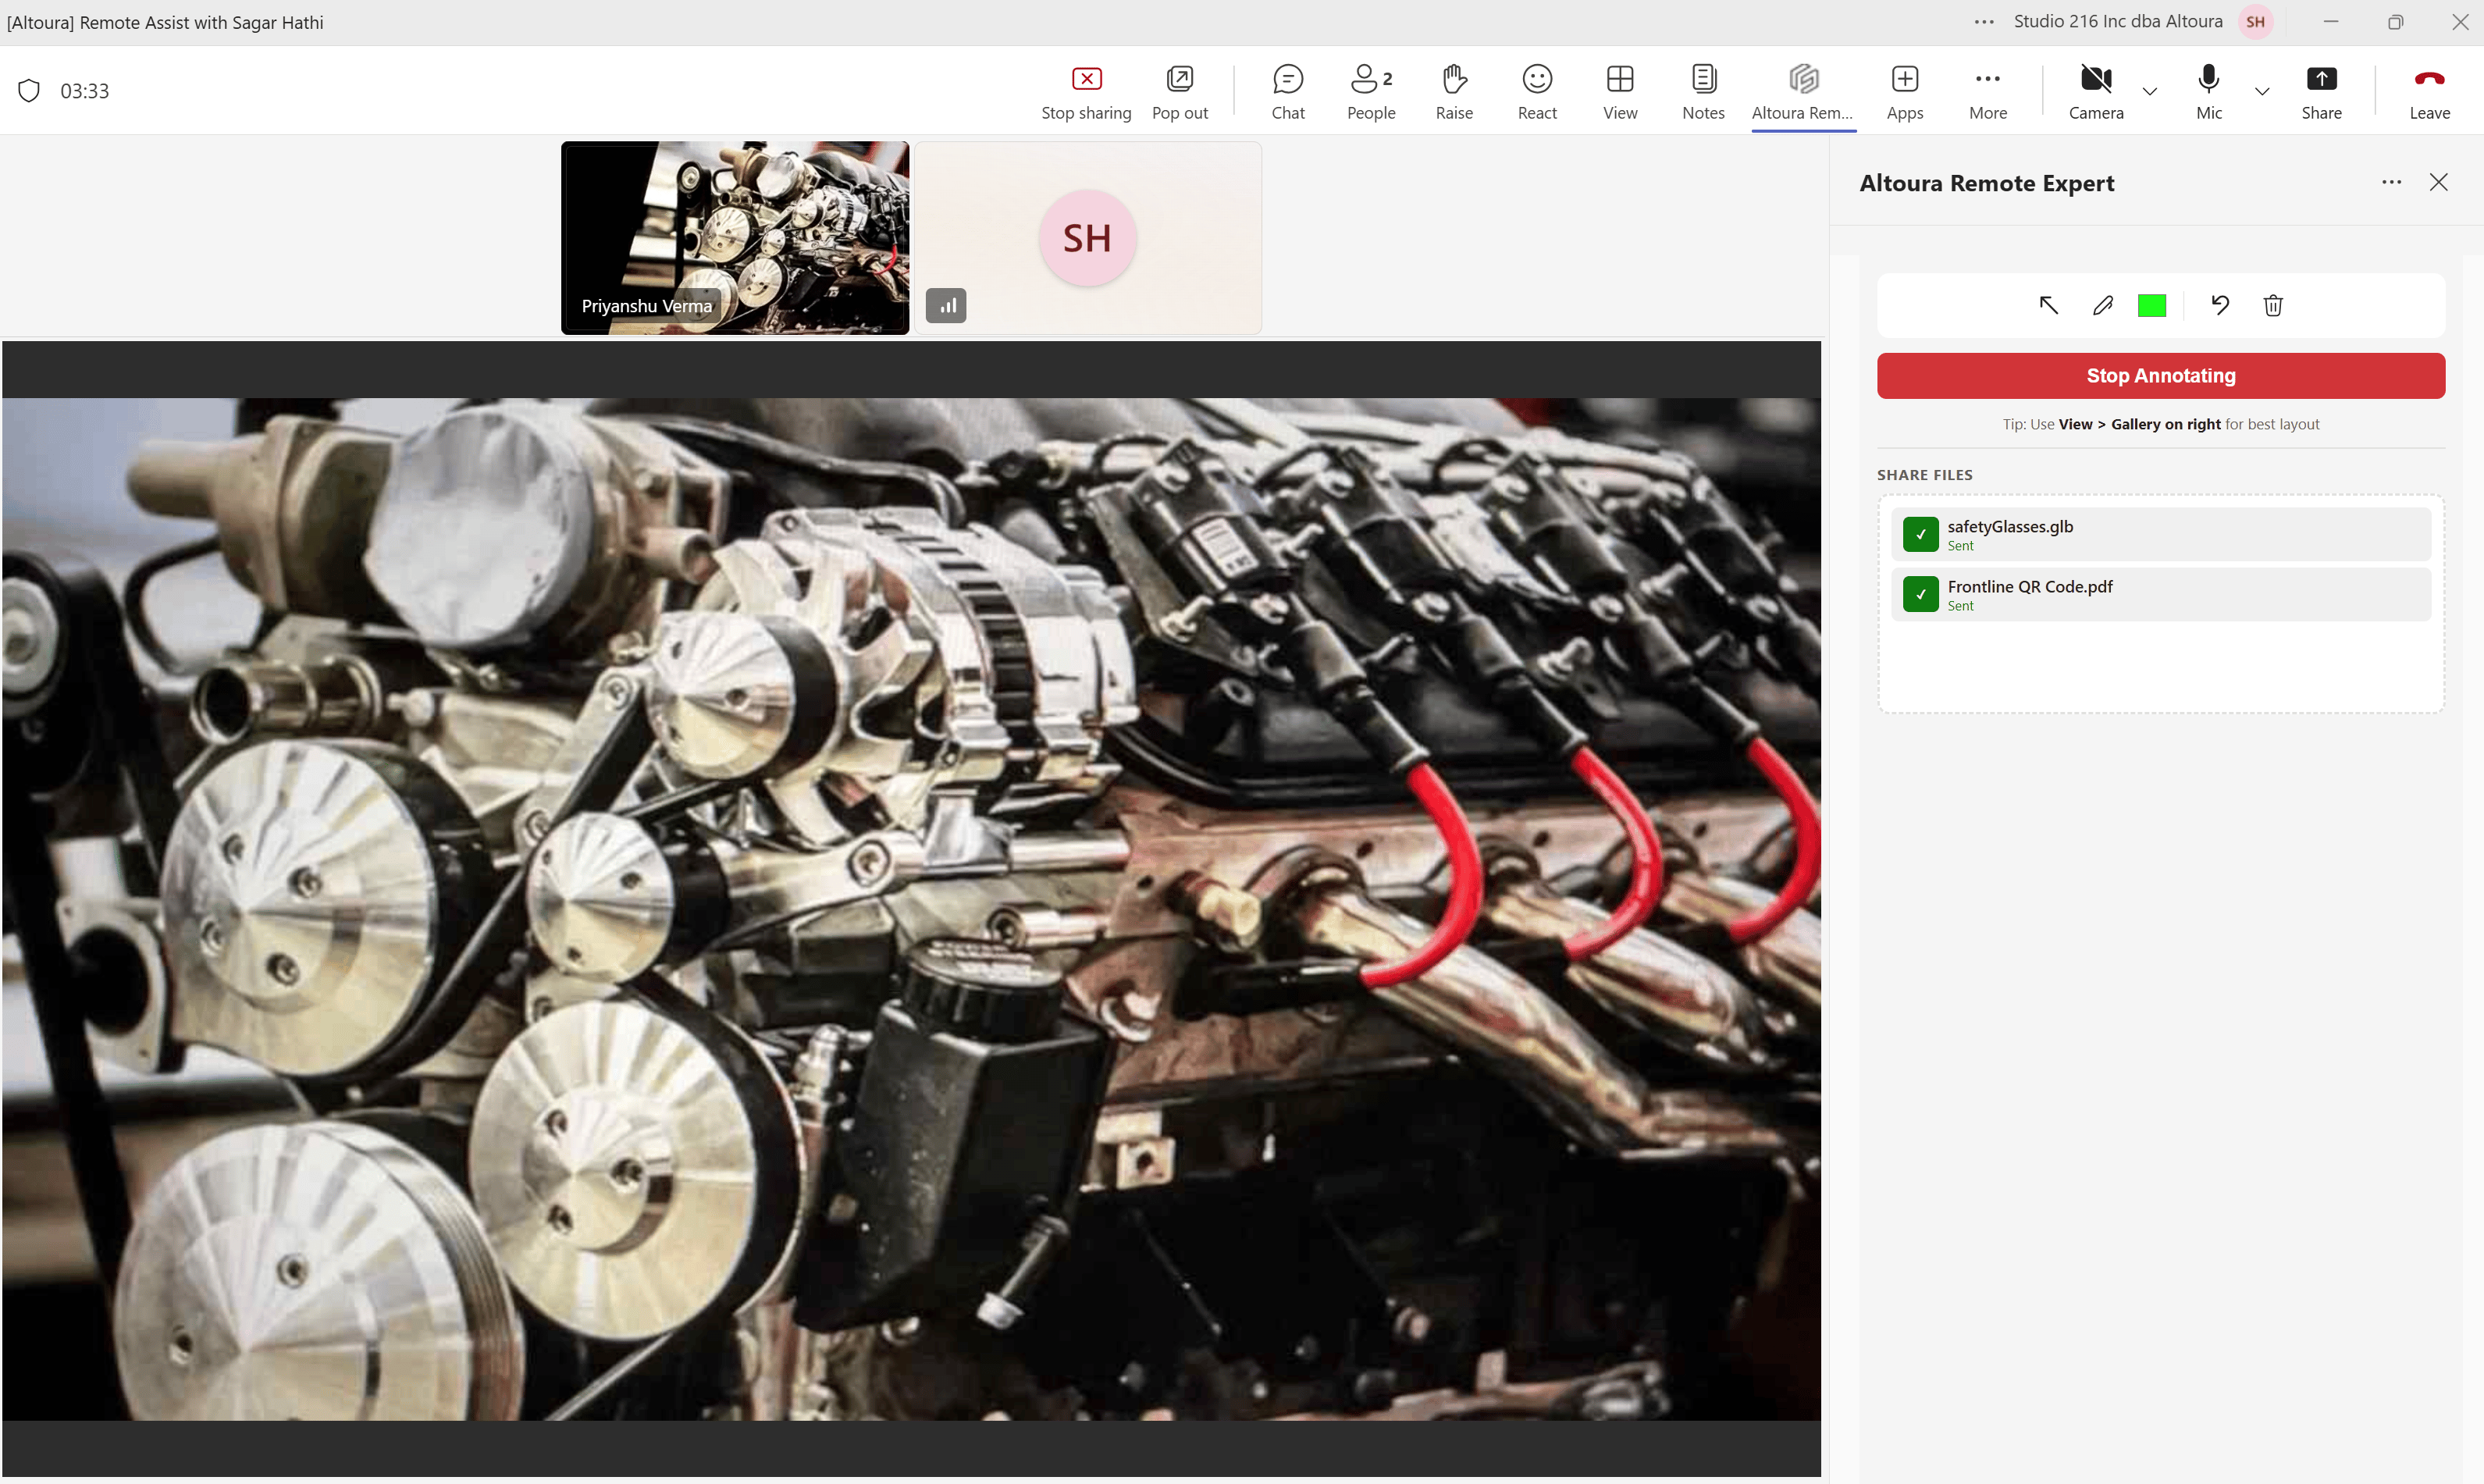This screenshot has height=1484, width=2484.
Task: Turn on the Camera
Action: [x=2096, y=92]
